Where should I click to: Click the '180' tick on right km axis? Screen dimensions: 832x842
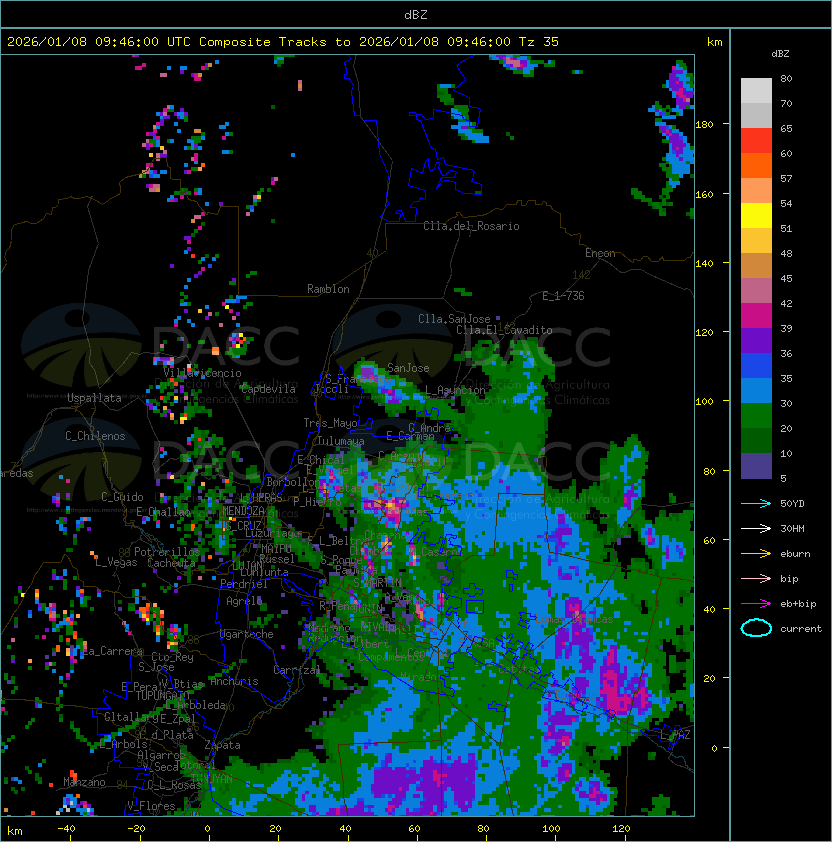click(704, 125)
